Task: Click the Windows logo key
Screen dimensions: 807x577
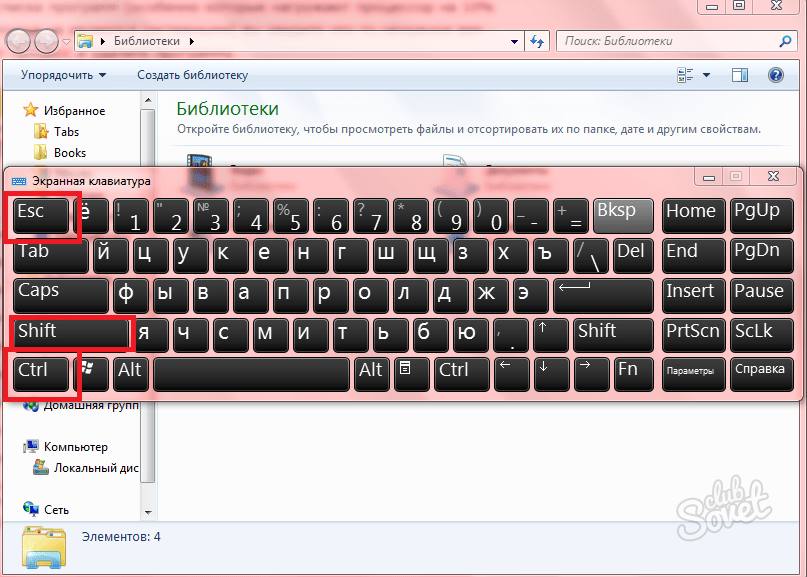Action: 91,375
